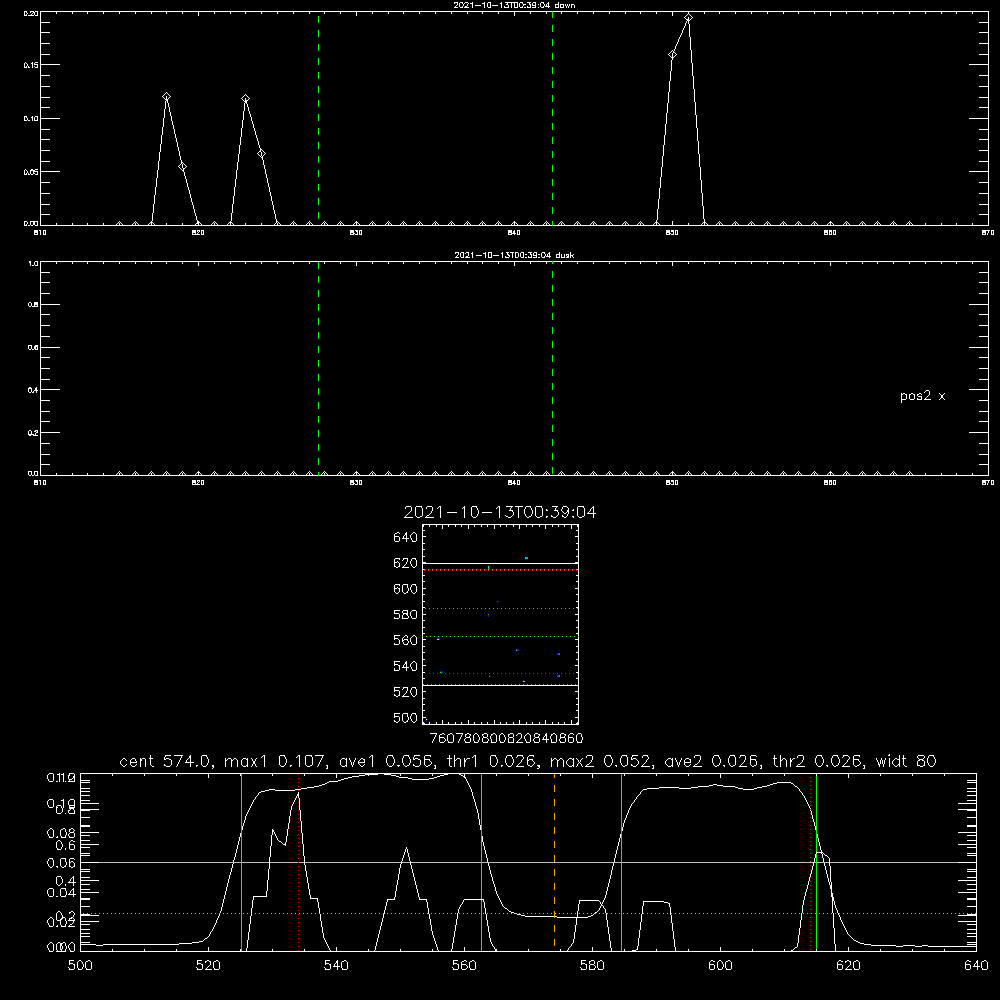Select the dawn diamond marker at 819
The height and width of the screenshot is (1000, 1000).
tap(182, 167)
